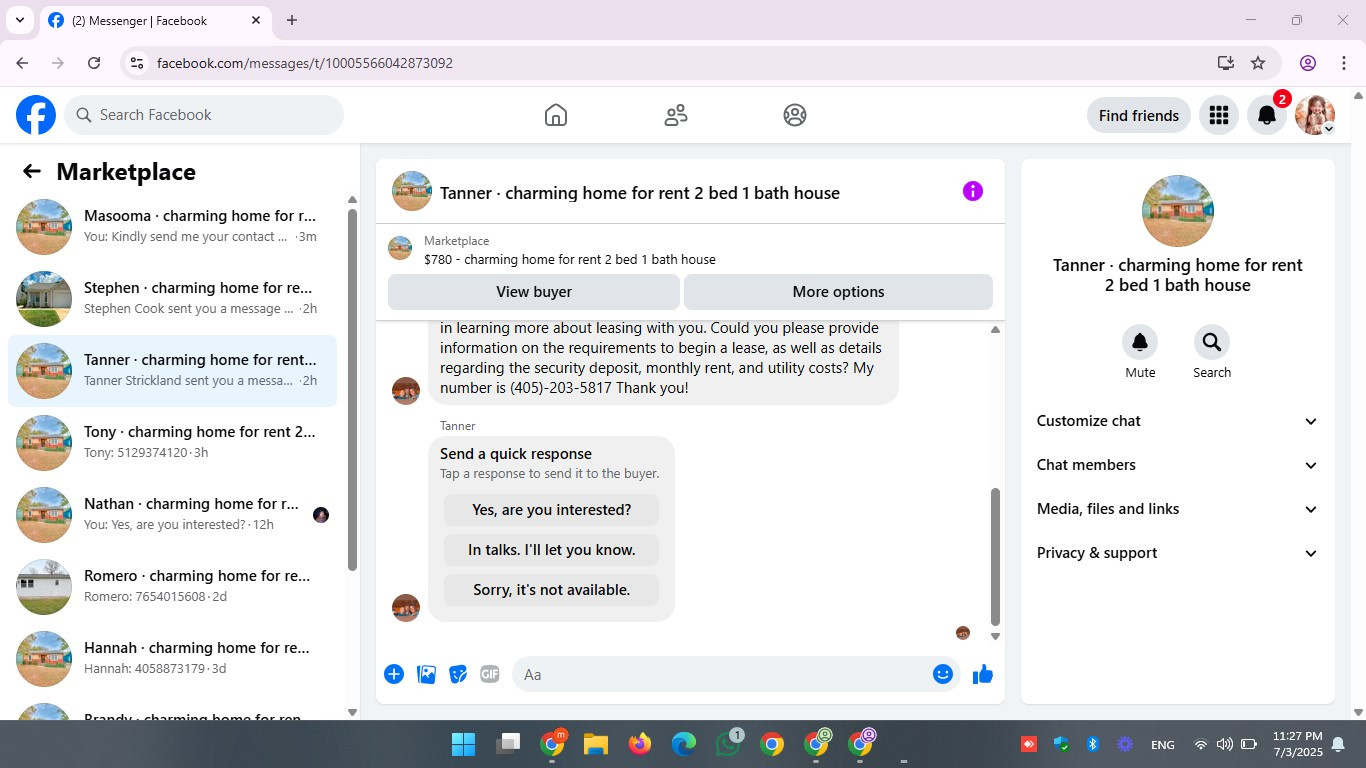Open more actions plus icon in composer
Screen dimensions: 1366x768
click(394, 674)
